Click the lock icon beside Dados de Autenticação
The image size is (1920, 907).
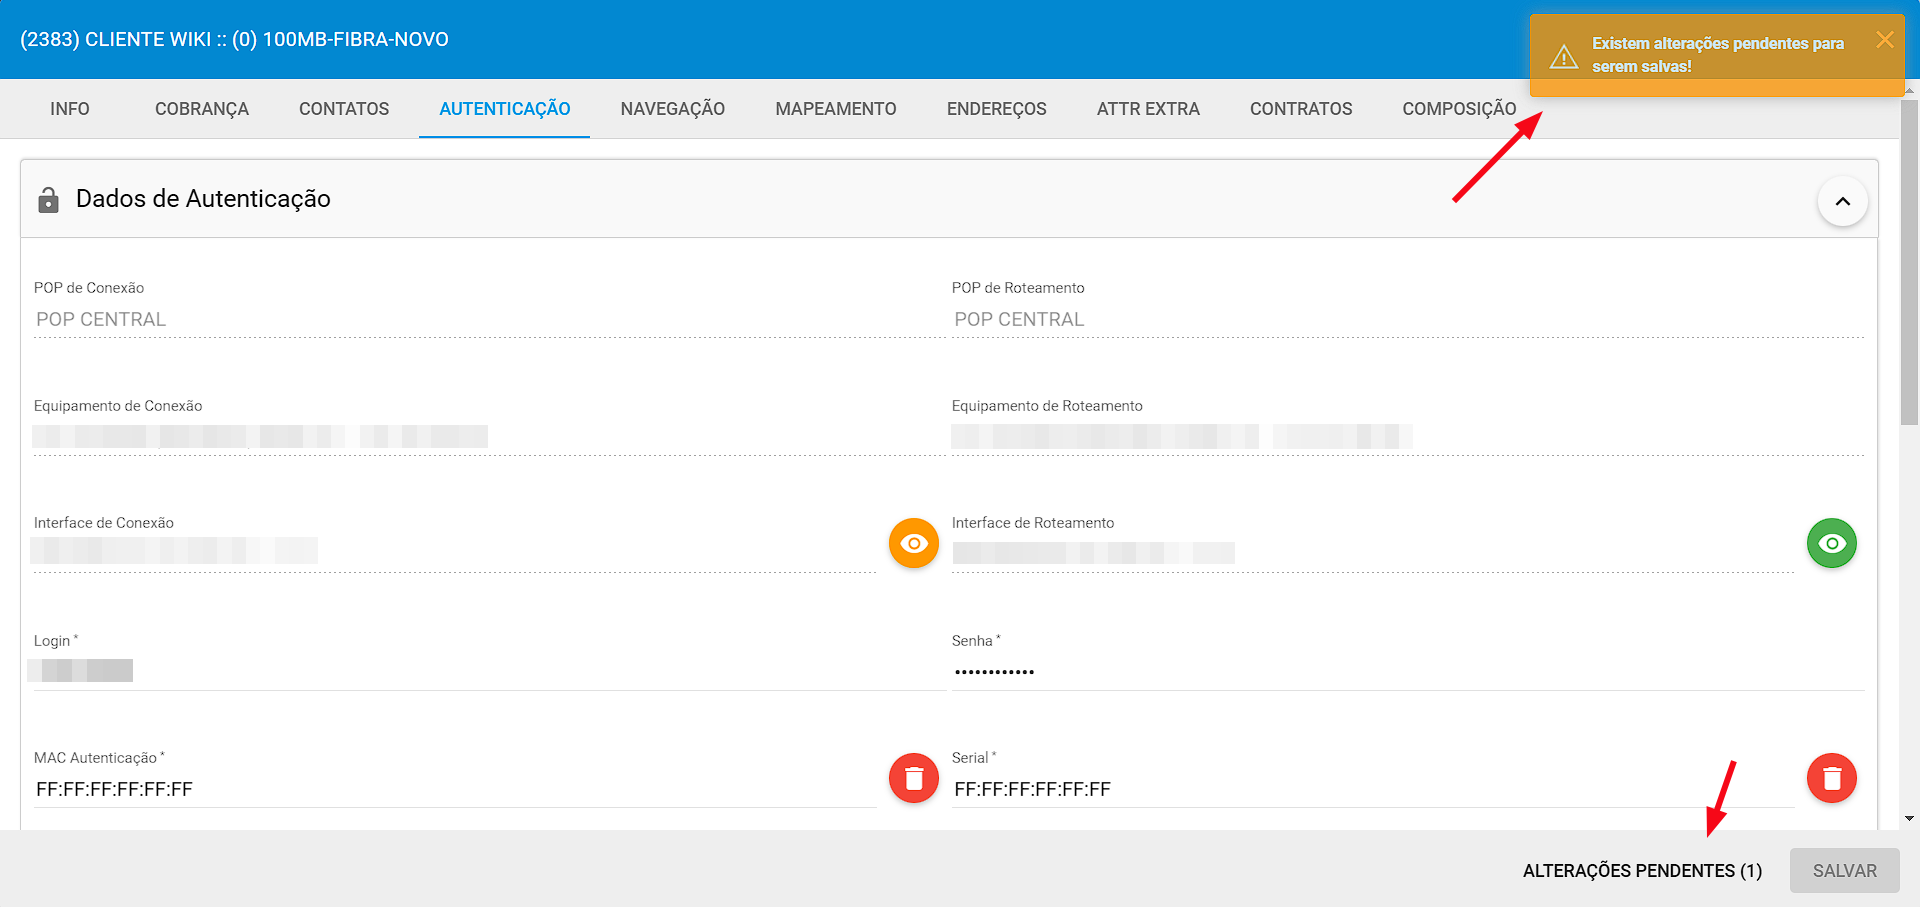pos(48,200)
